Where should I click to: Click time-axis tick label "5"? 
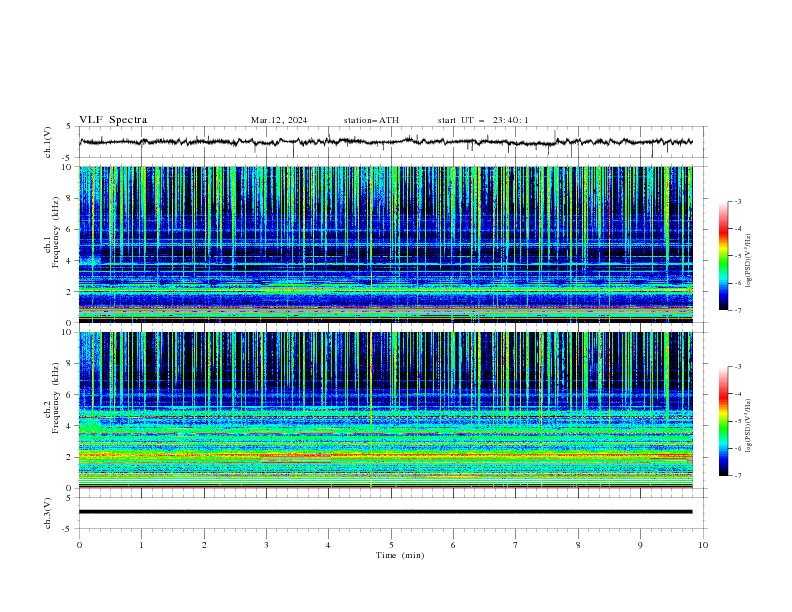pos(391,545)
